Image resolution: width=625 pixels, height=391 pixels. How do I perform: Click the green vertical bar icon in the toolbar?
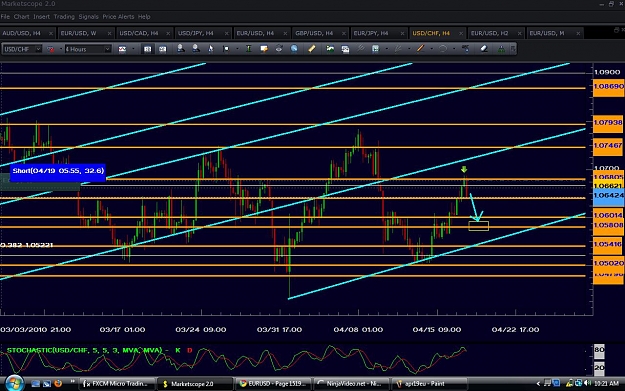(248, 49)
